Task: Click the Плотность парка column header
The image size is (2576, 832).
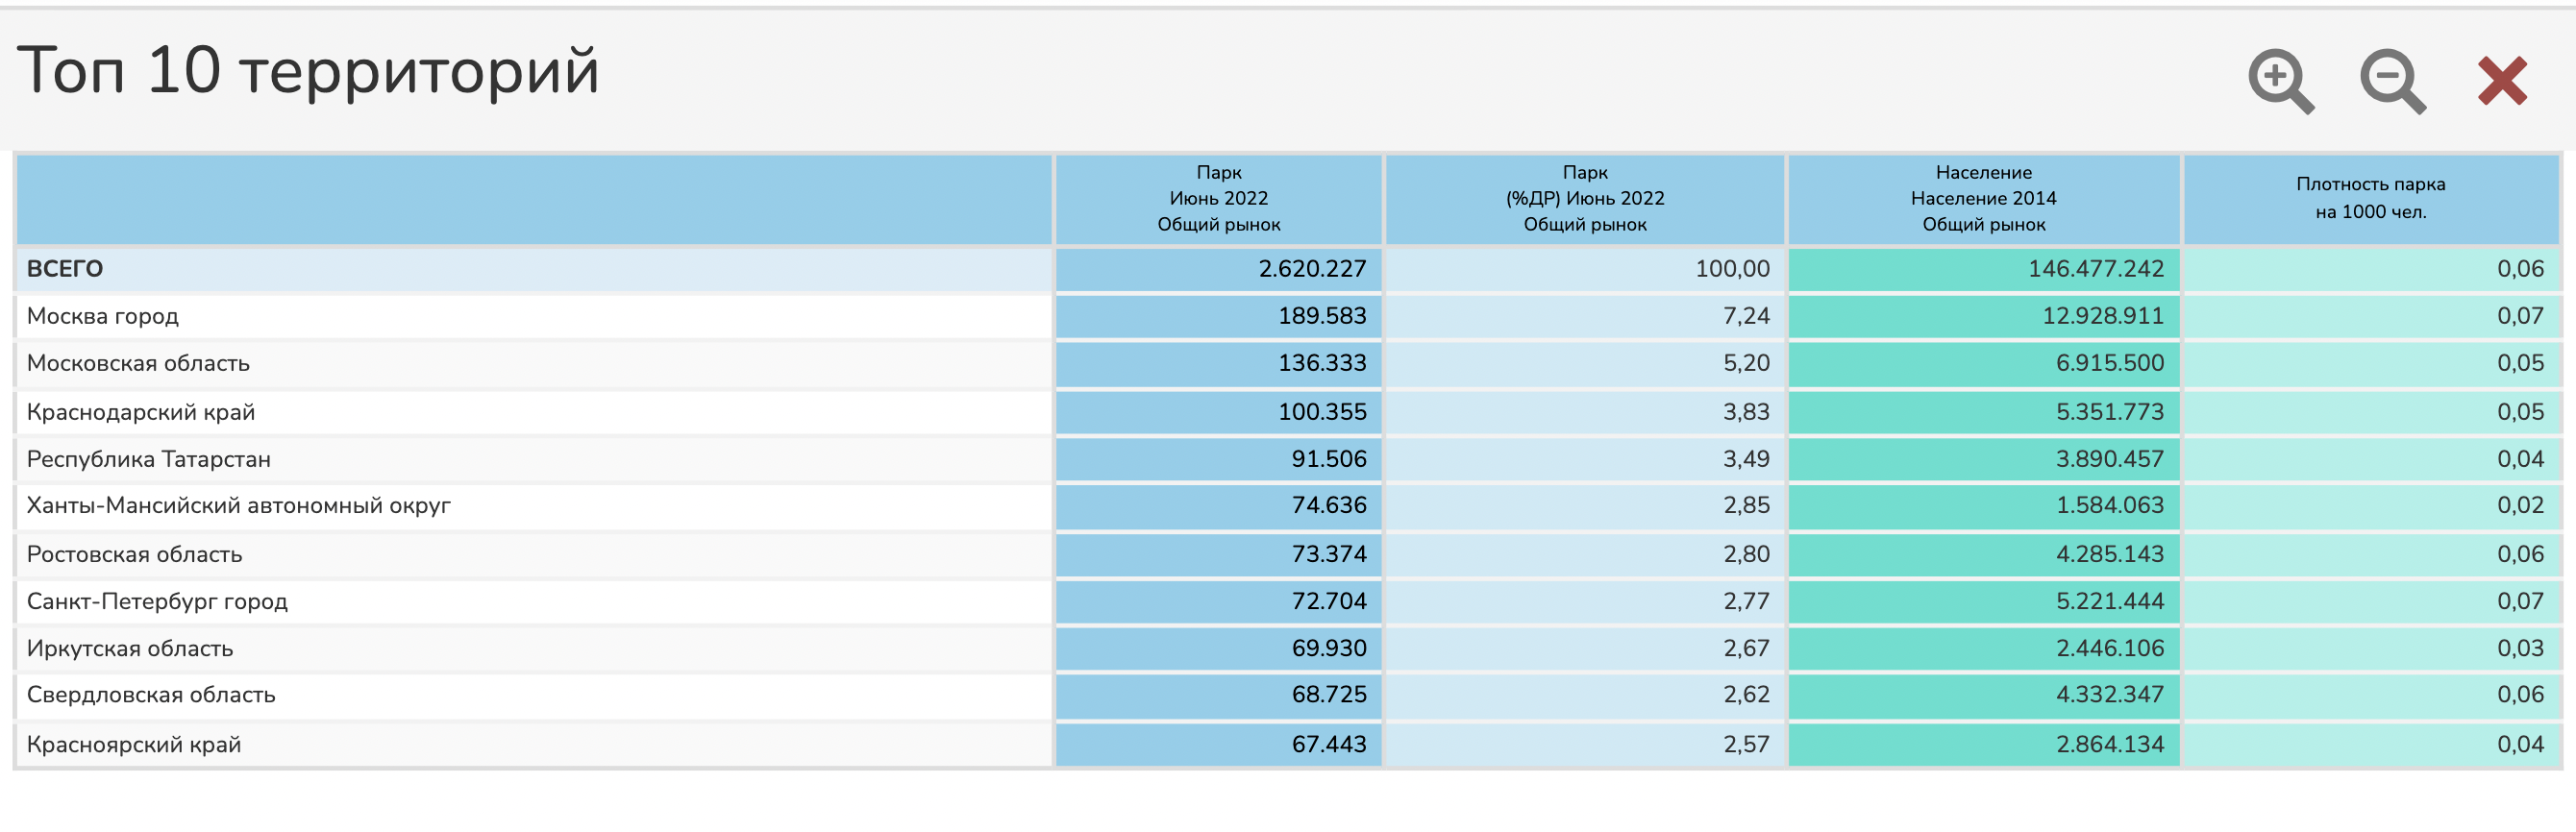Action: (2369, 198)
